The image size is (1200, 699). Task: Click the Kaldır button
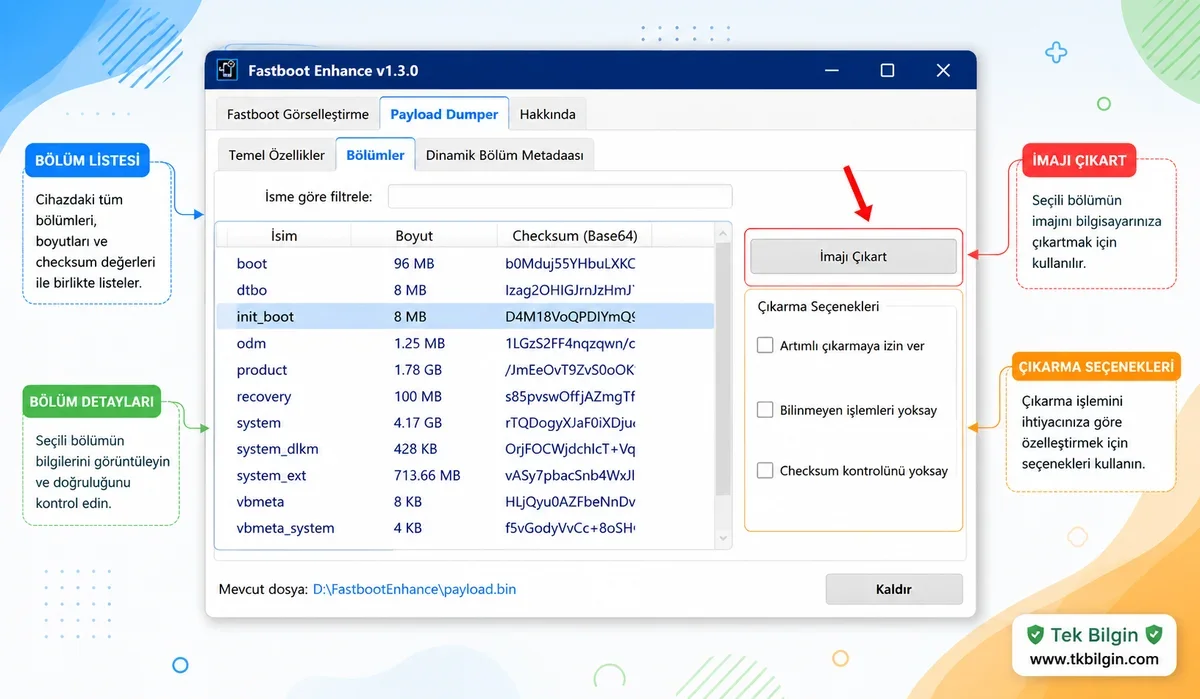pos(894,589)
